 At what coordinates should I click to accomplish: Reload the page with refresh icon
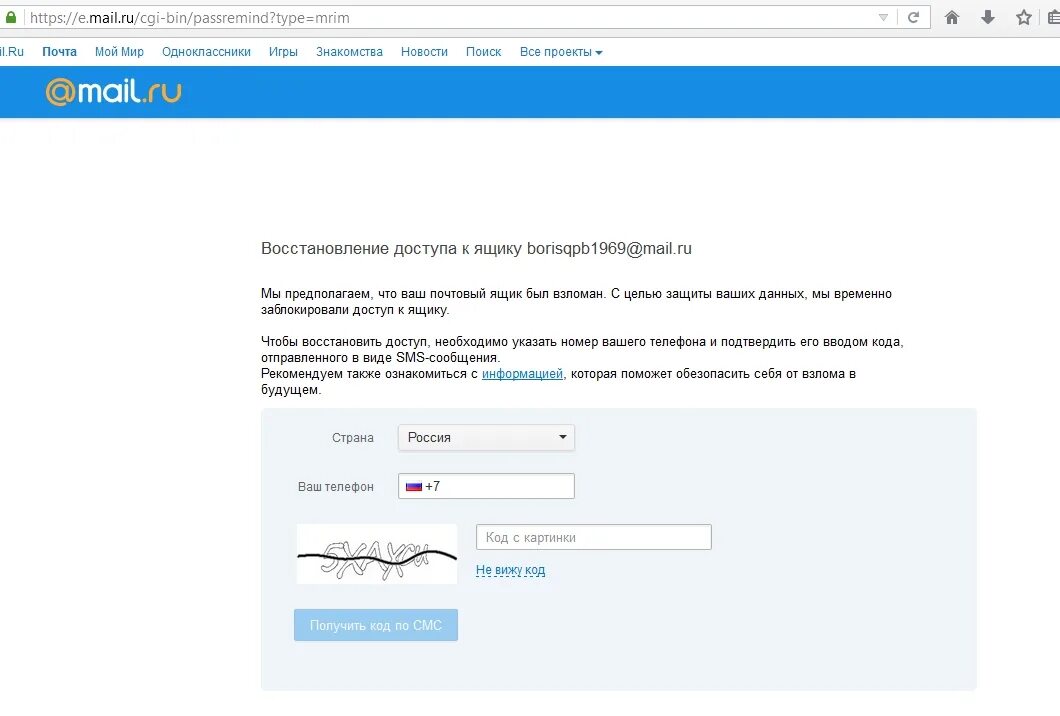click(913, 18)
